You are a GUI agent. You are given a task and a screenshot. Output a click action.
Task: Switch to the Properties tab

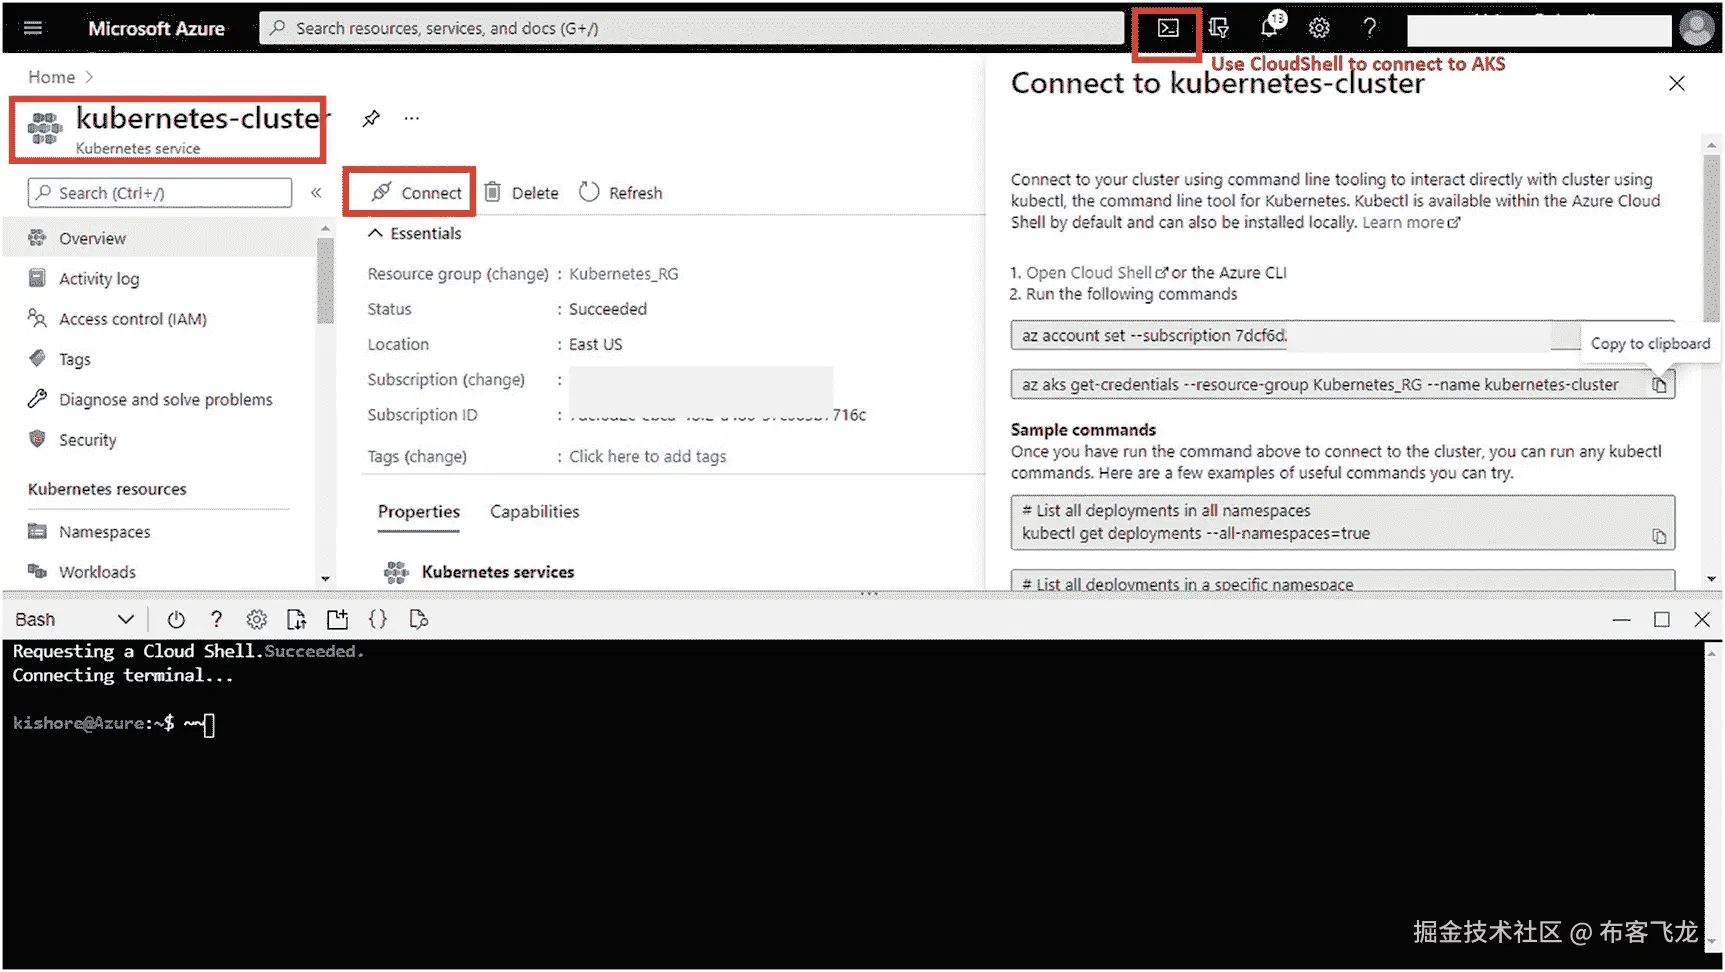[x=419, y=512]
